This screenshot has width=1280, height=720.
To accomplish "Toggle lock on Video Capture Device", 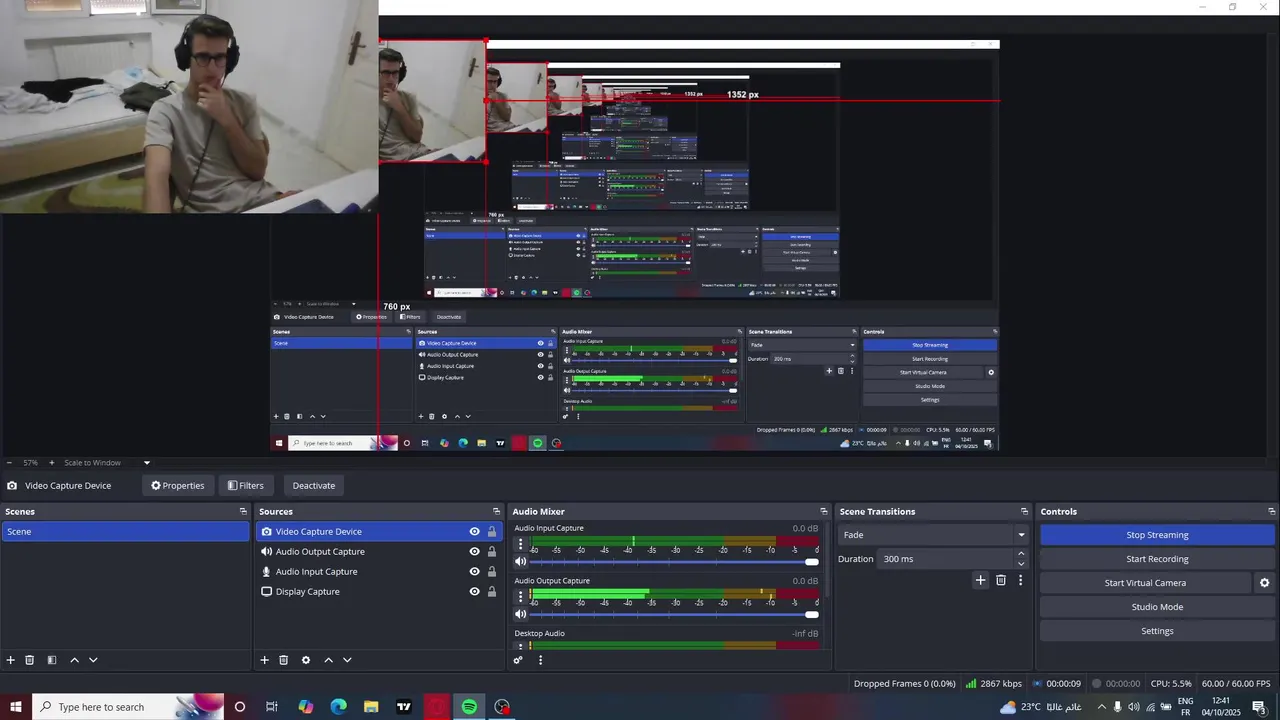I will pos(492,532).
